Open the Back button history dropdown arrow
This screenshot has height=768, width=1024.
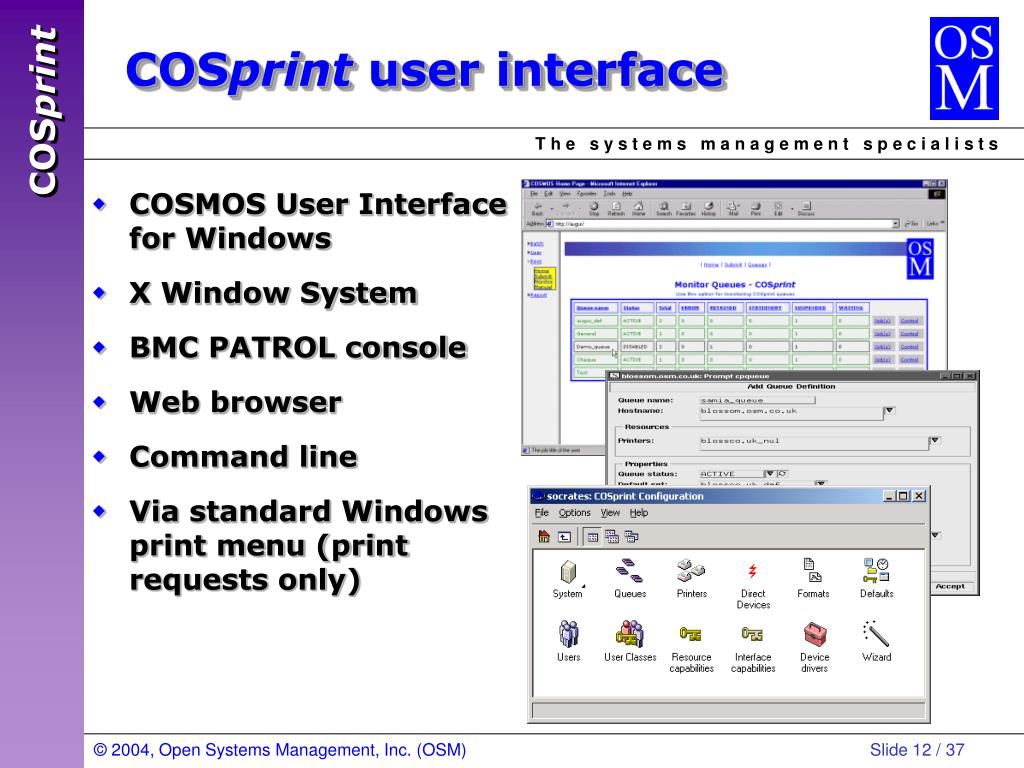[x=552, y=209]
